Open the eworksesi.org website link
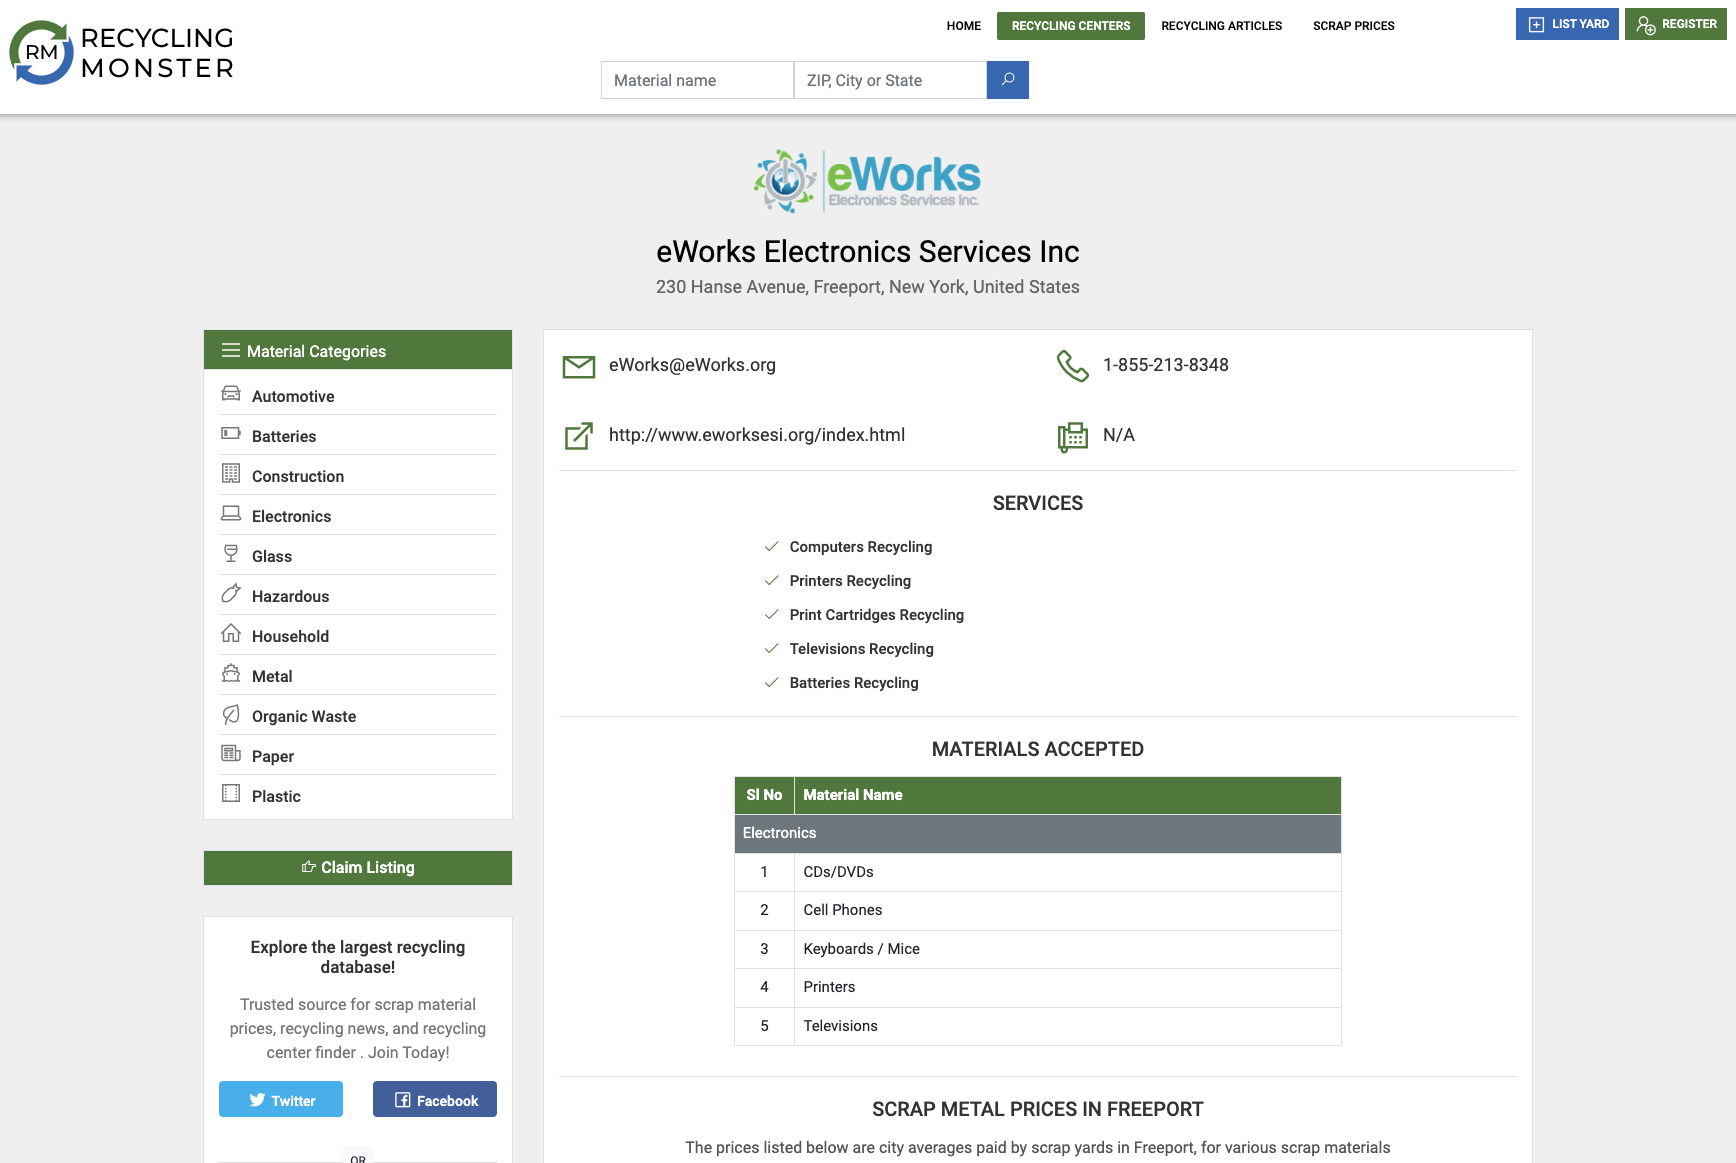The height and width of the screenshot is (1163, 1736). (757, 435)
